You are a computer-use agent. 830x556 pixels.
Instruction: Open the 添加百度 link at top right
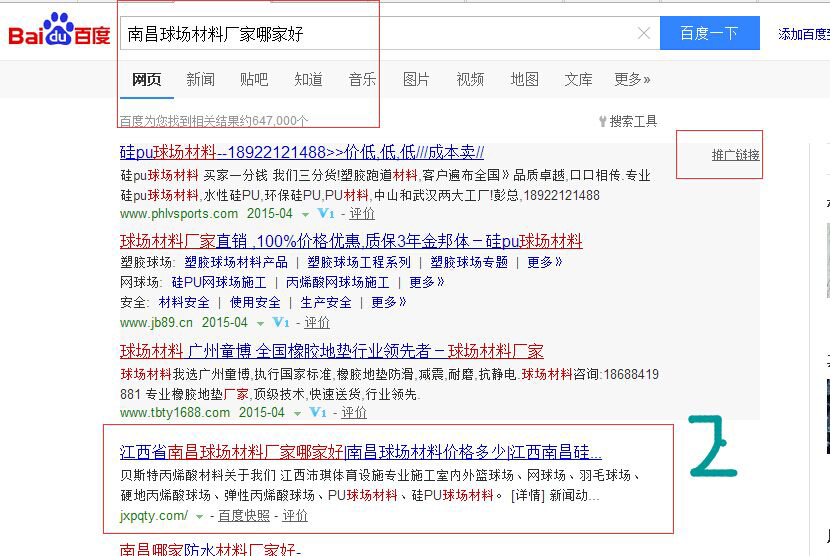[x=804, y=34]
